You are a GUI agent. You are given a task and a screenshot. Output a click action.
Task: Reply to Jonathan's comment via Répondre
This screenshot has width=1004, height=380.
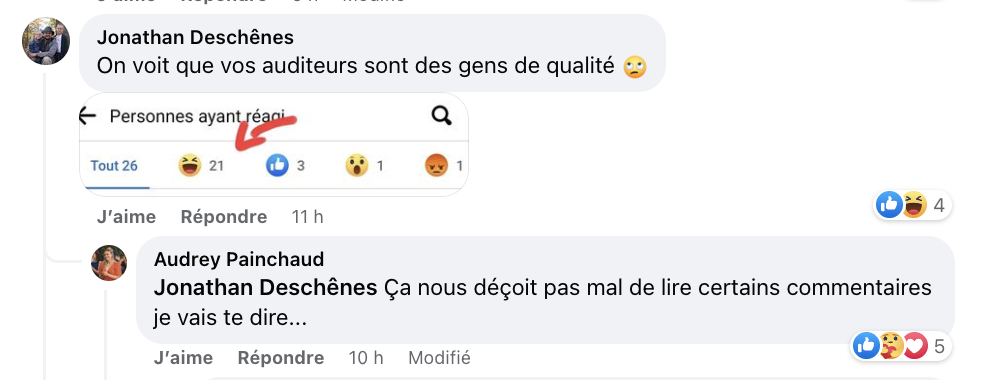[x=223, y=217]
